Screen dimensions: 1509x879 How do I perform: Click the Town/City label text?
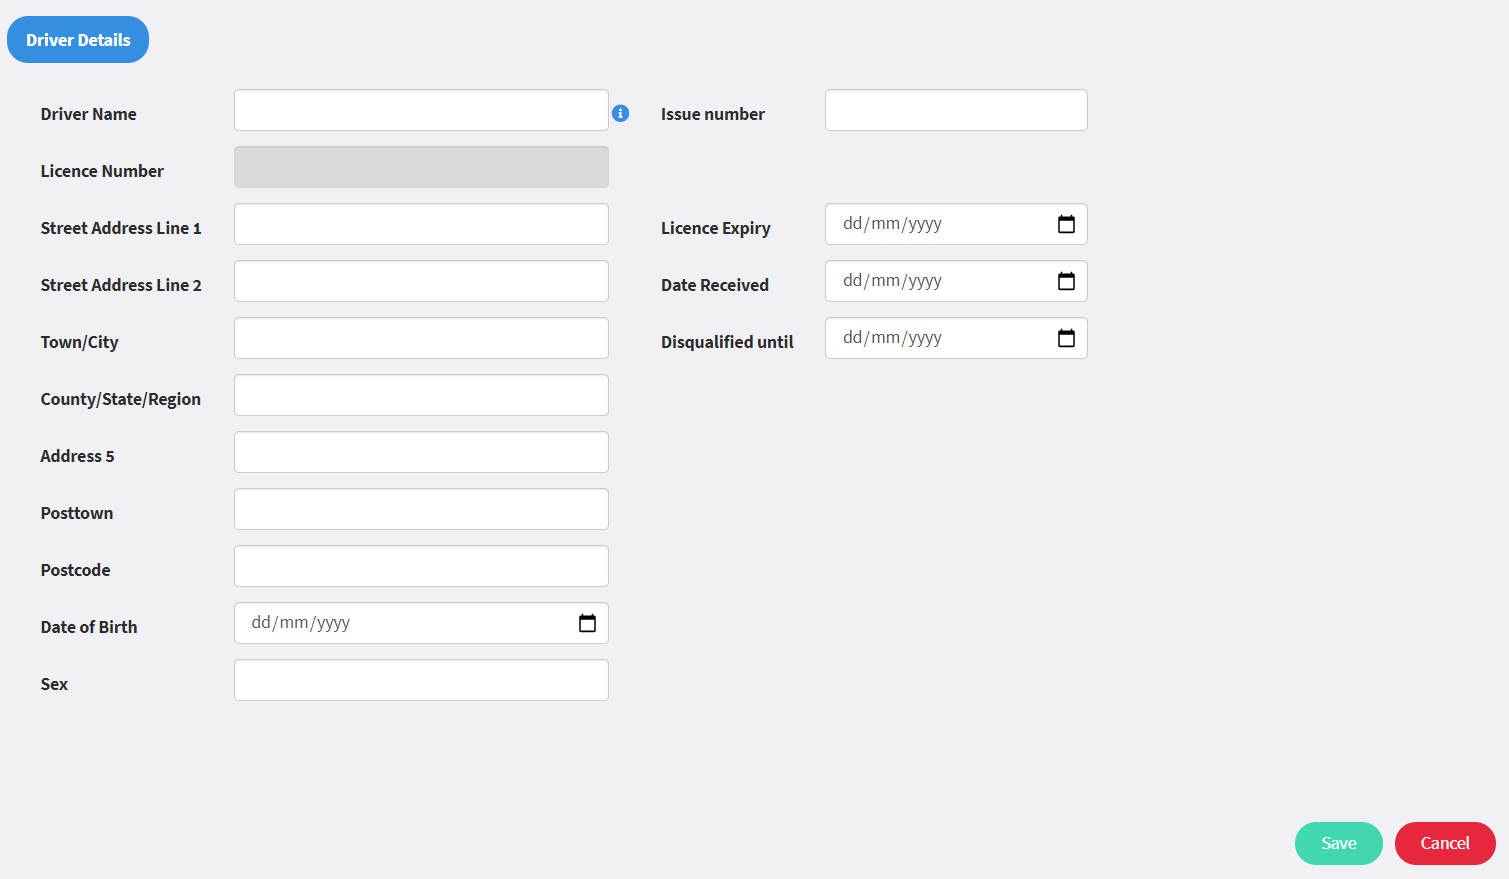click(79, 342)
